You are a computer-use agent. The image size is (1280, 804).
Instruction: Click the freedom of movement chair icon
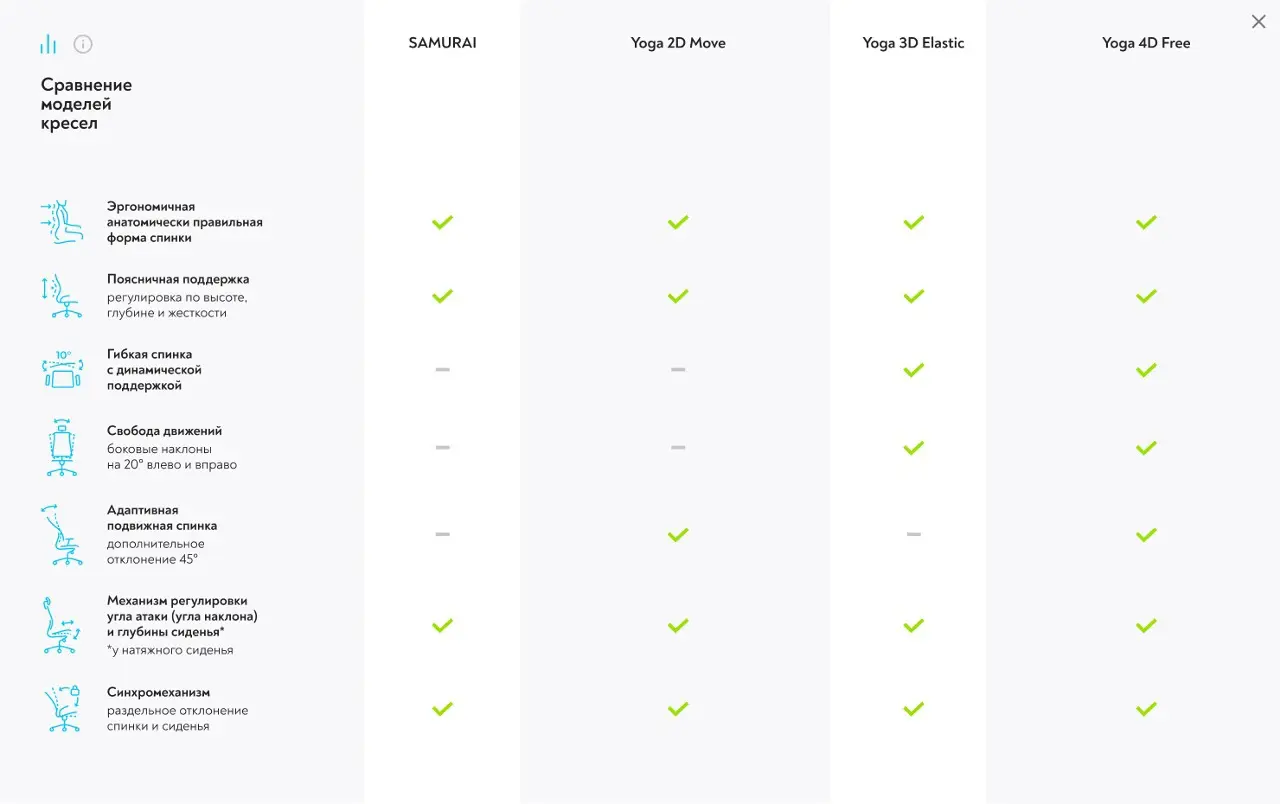[x=62, y=447]
